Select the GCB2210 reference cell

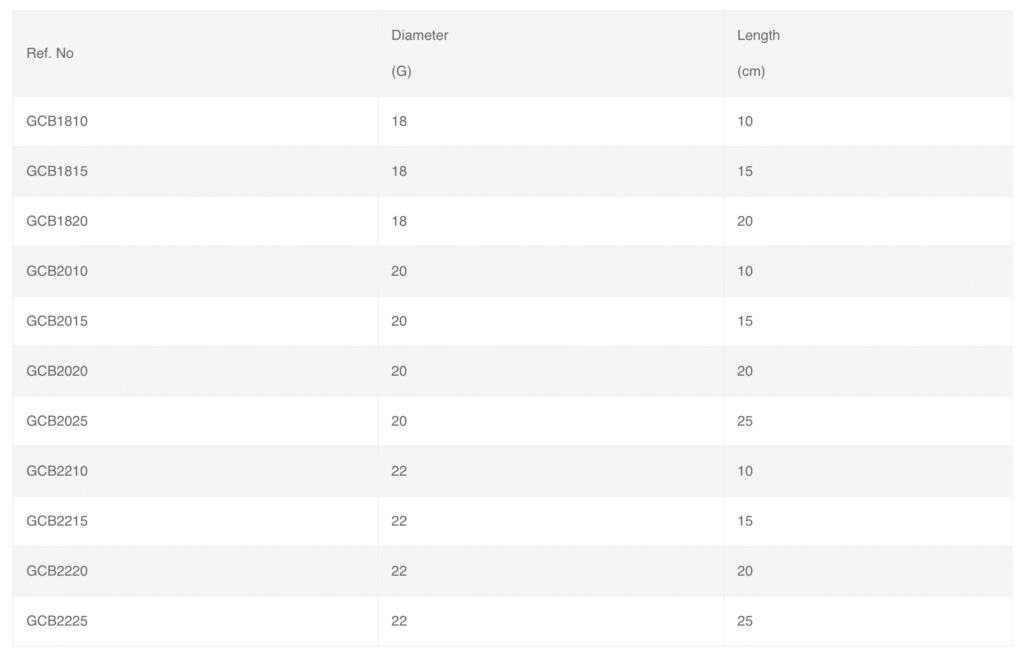tap(57, 471)
